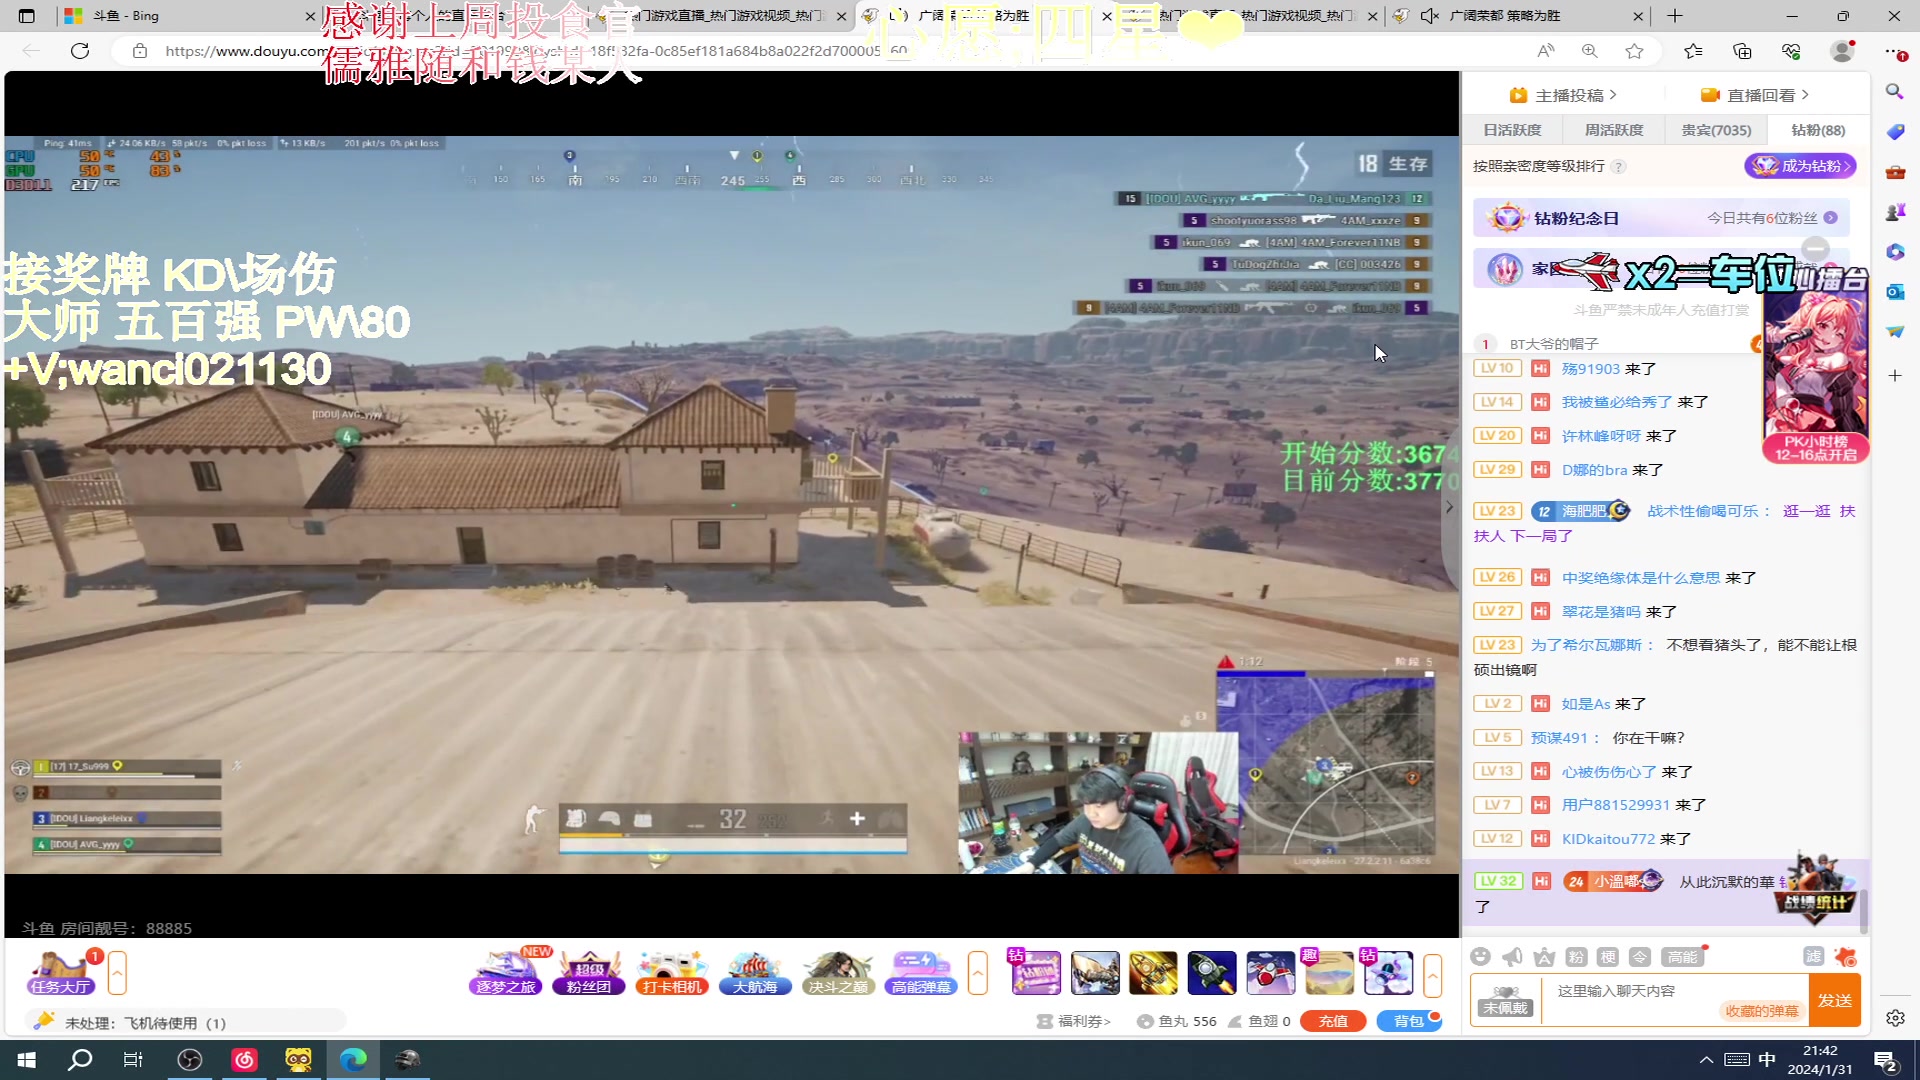1920x1080 pixels.
Task: Open Edge Read Aloud icon
Action: click(x=1546, y=51)
